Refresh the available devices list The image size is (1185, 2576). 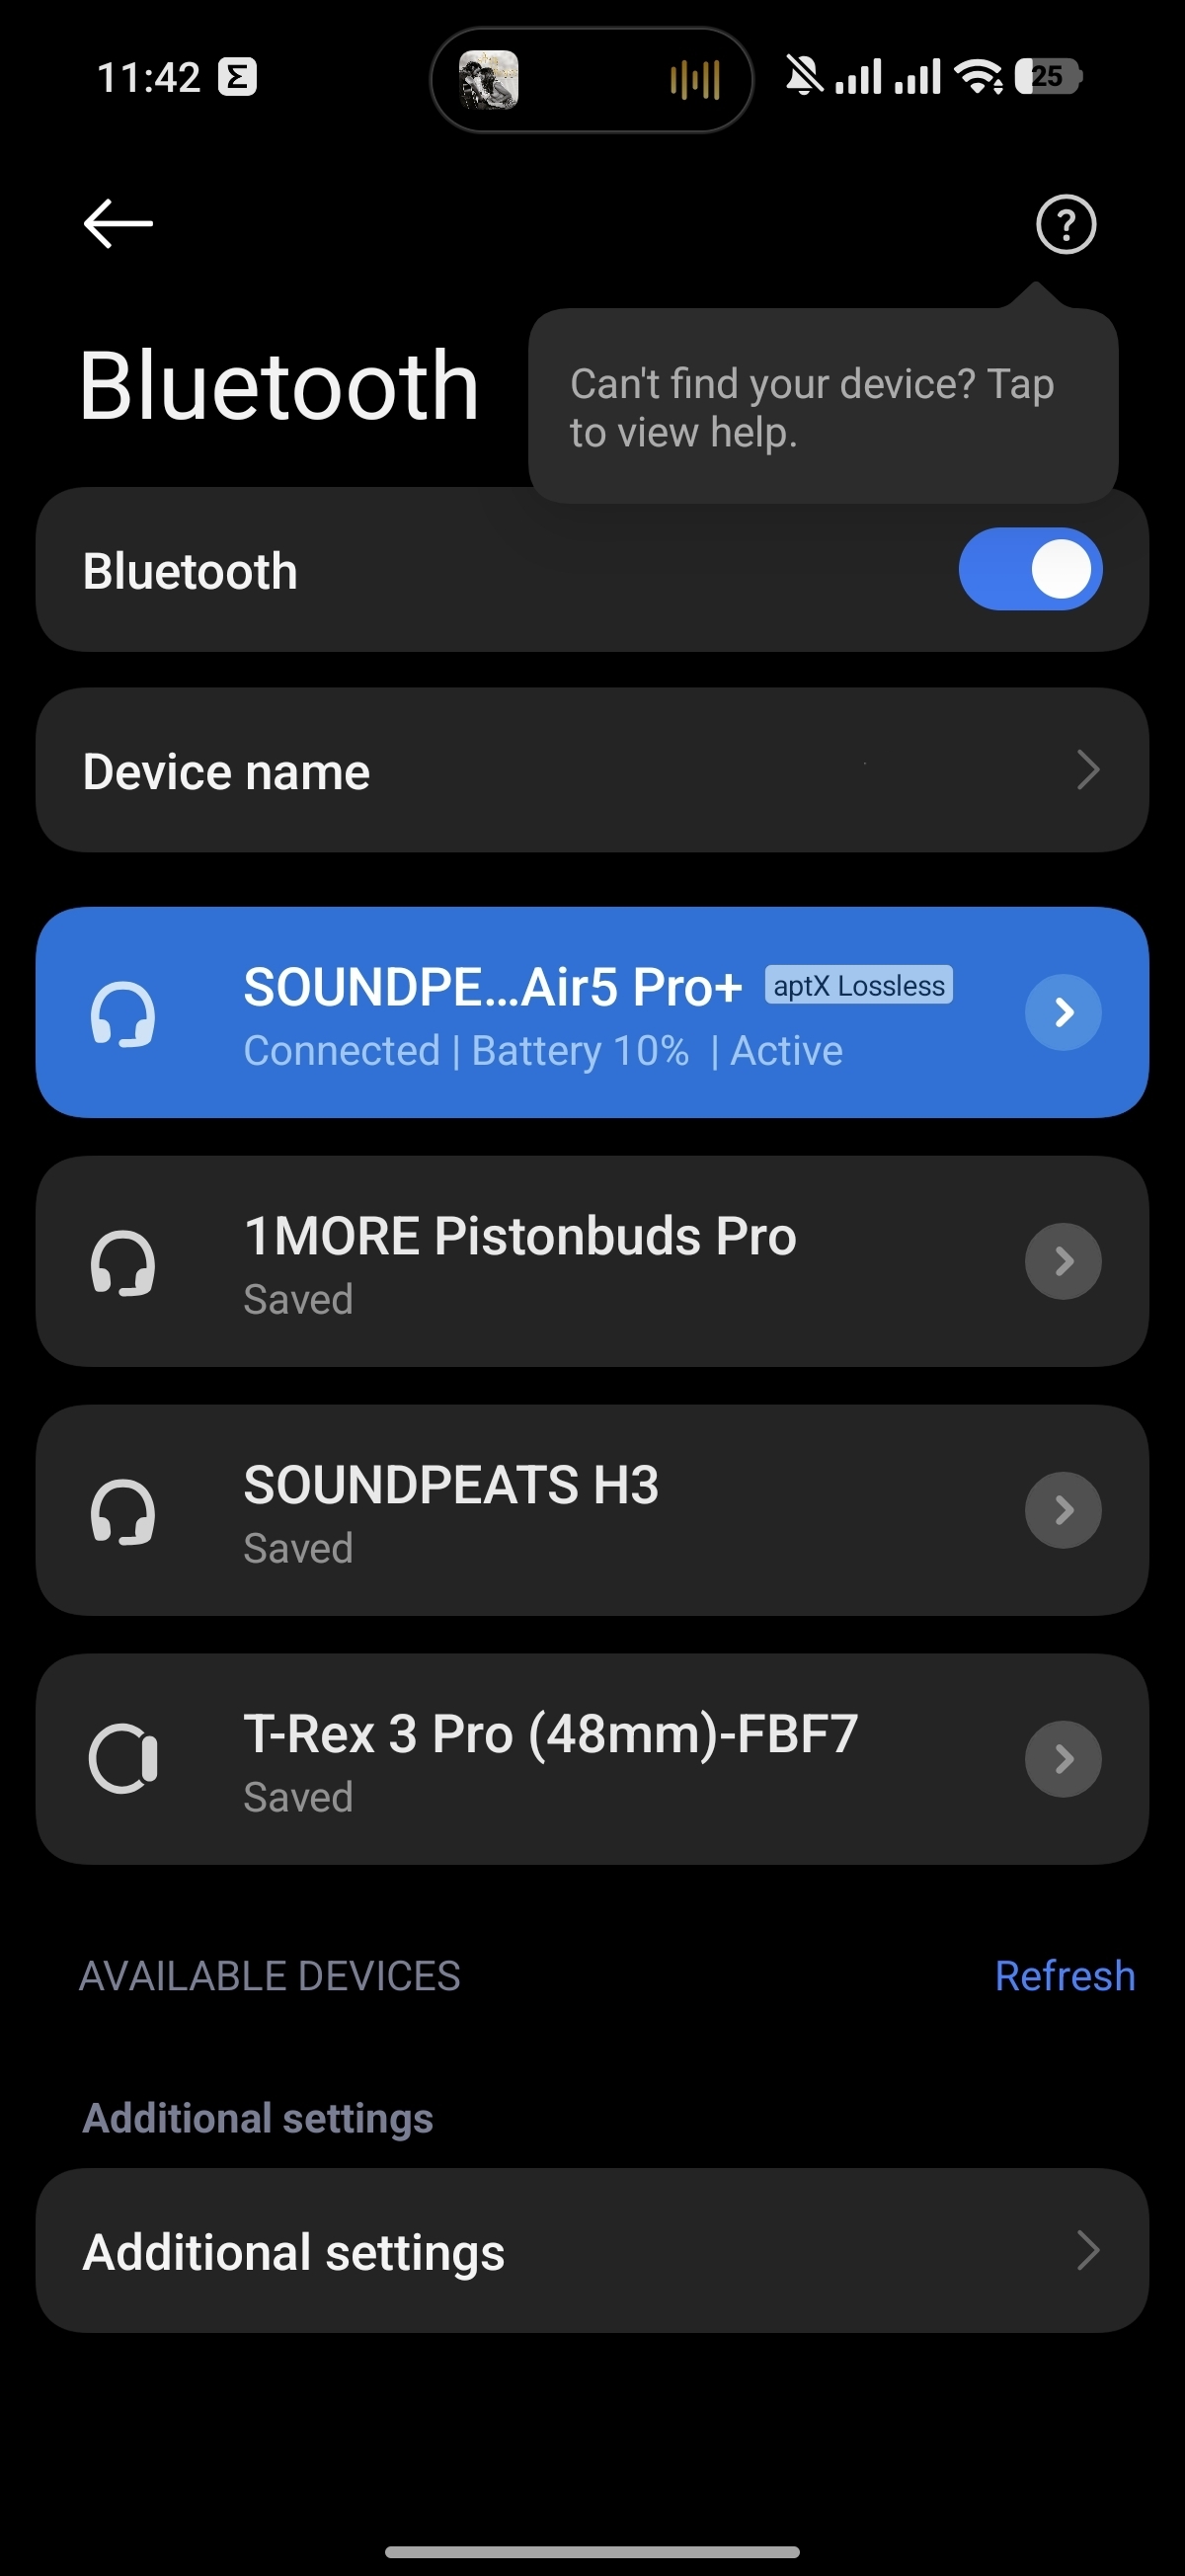coord(1064,1976)
